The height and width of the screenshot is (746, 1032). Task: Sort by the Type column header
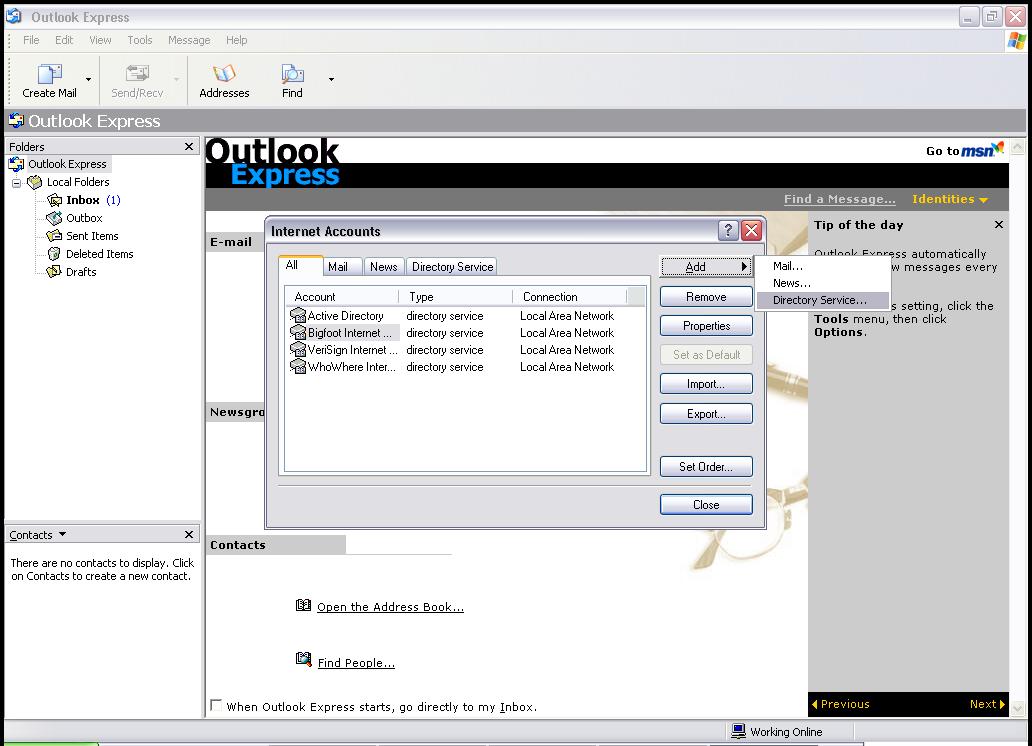pyautogui.click(x=455, y=297)
